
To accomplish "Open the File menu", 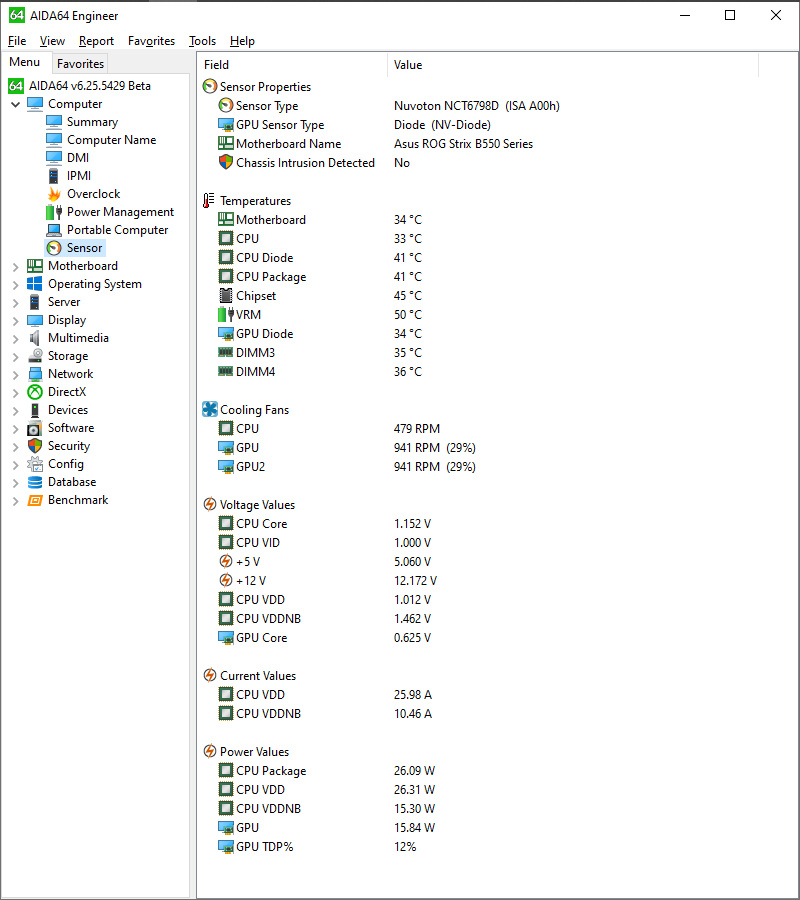I will pos(17,41).
